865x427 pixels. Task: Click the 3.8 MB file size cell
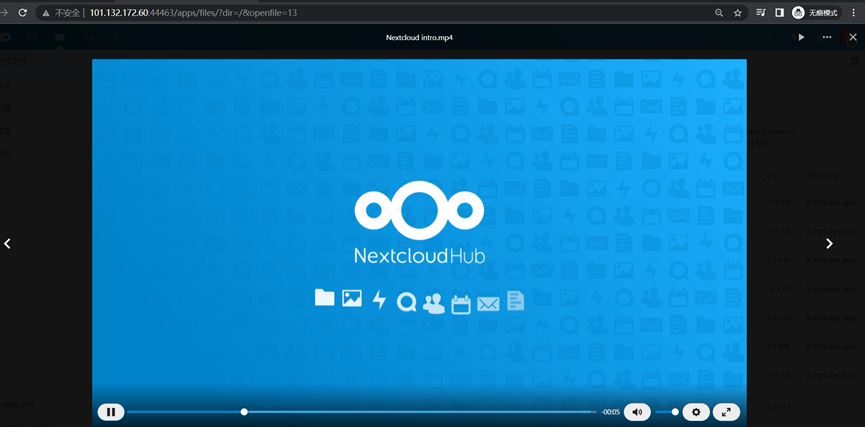[x=778, y=318]
